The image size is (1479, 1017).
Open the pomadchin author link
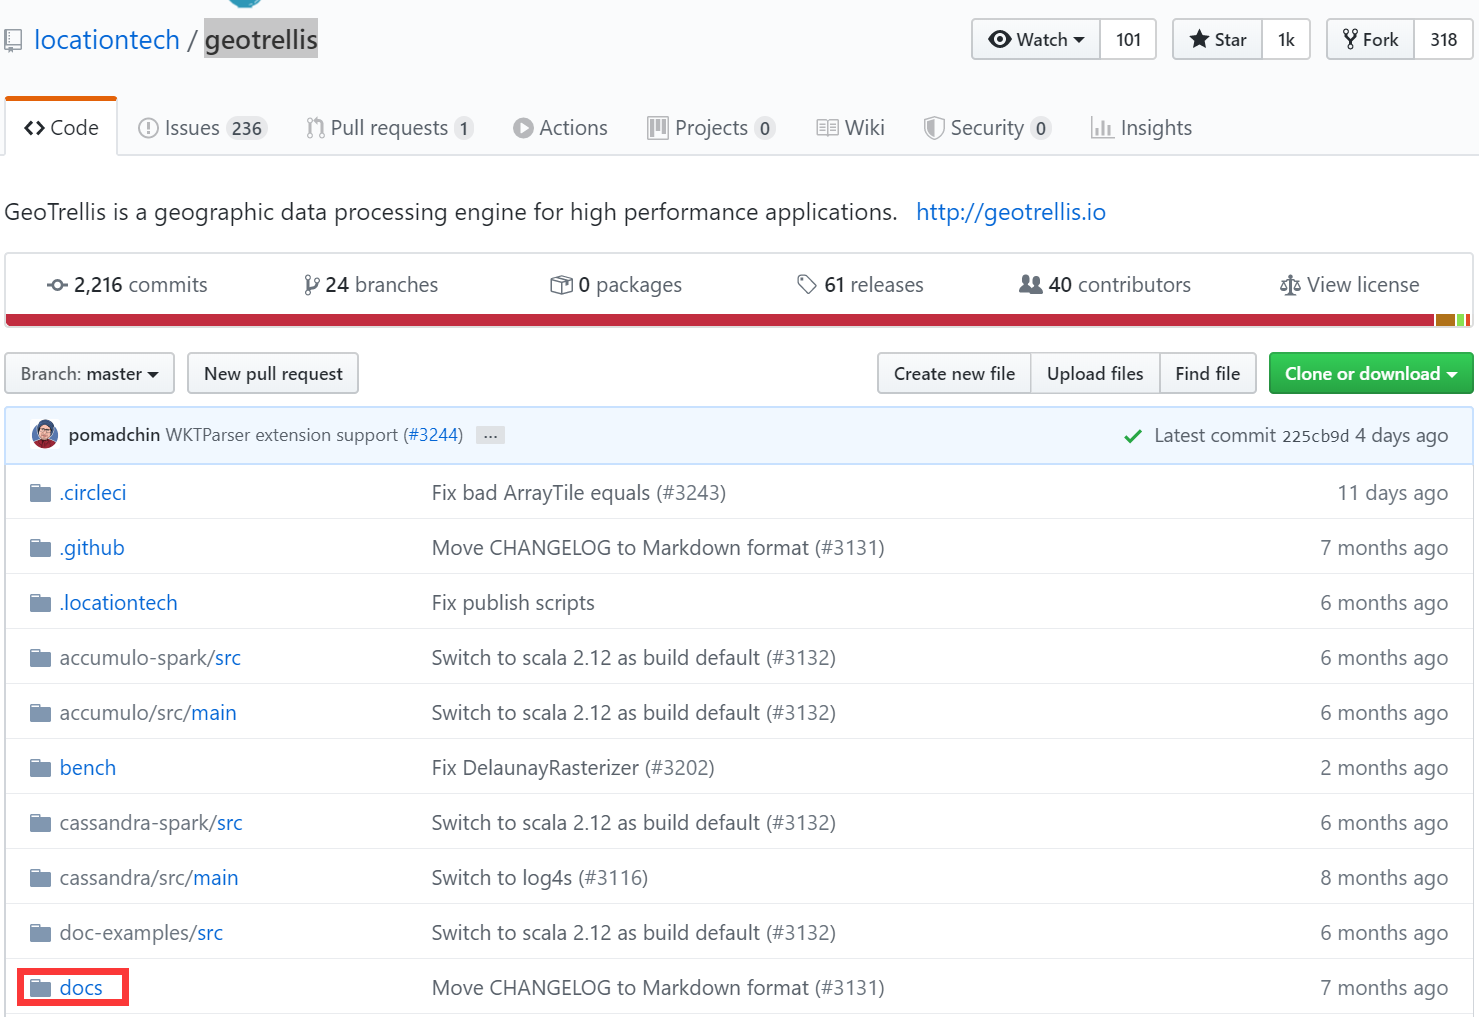coord(114,435)
